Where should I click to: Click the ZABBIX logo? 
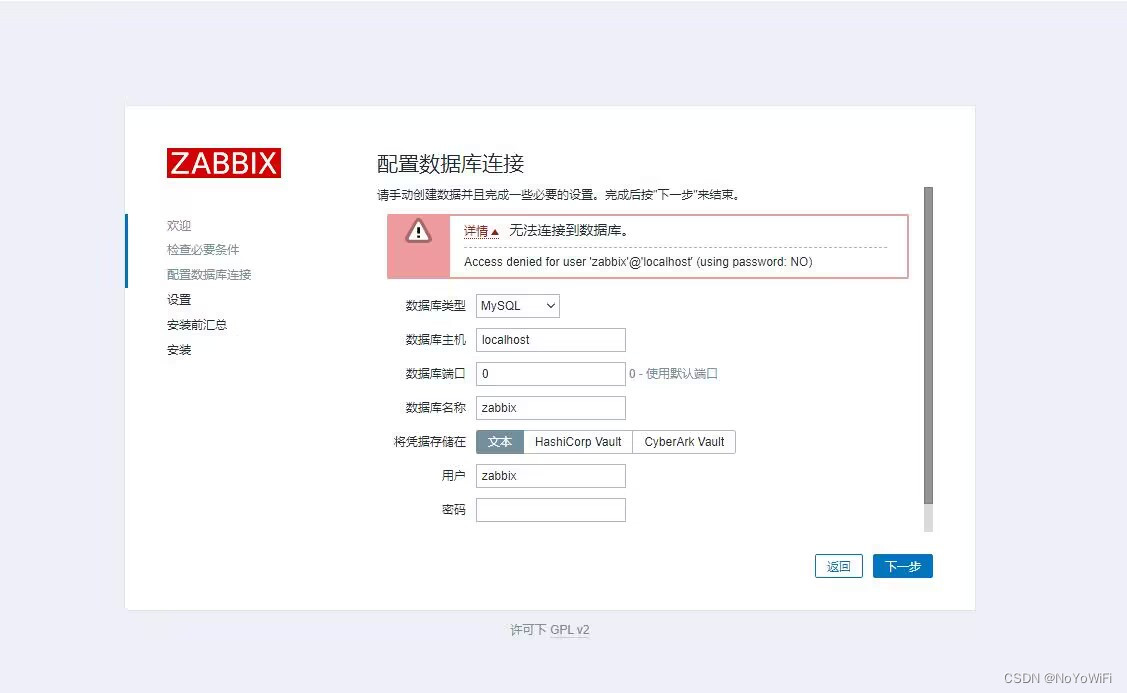[x=223, y=162]
